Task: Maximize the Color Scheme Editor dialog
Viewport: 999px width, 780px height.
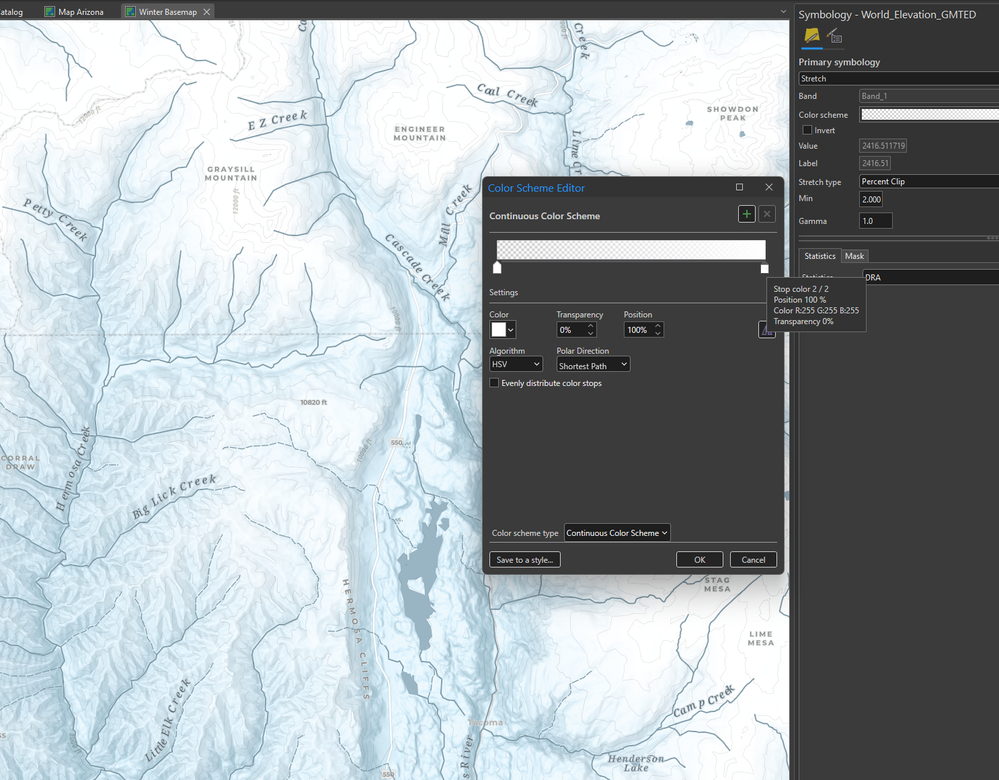Action: pyautogui.click(x=740, y=187)
